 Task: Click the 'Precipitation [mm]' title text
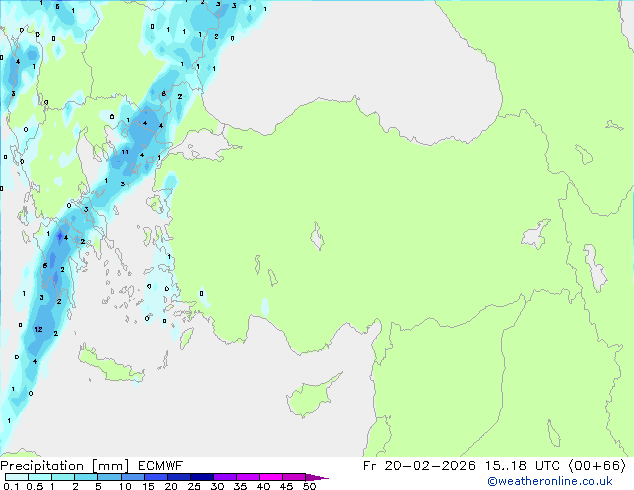(x=65, y=466)
